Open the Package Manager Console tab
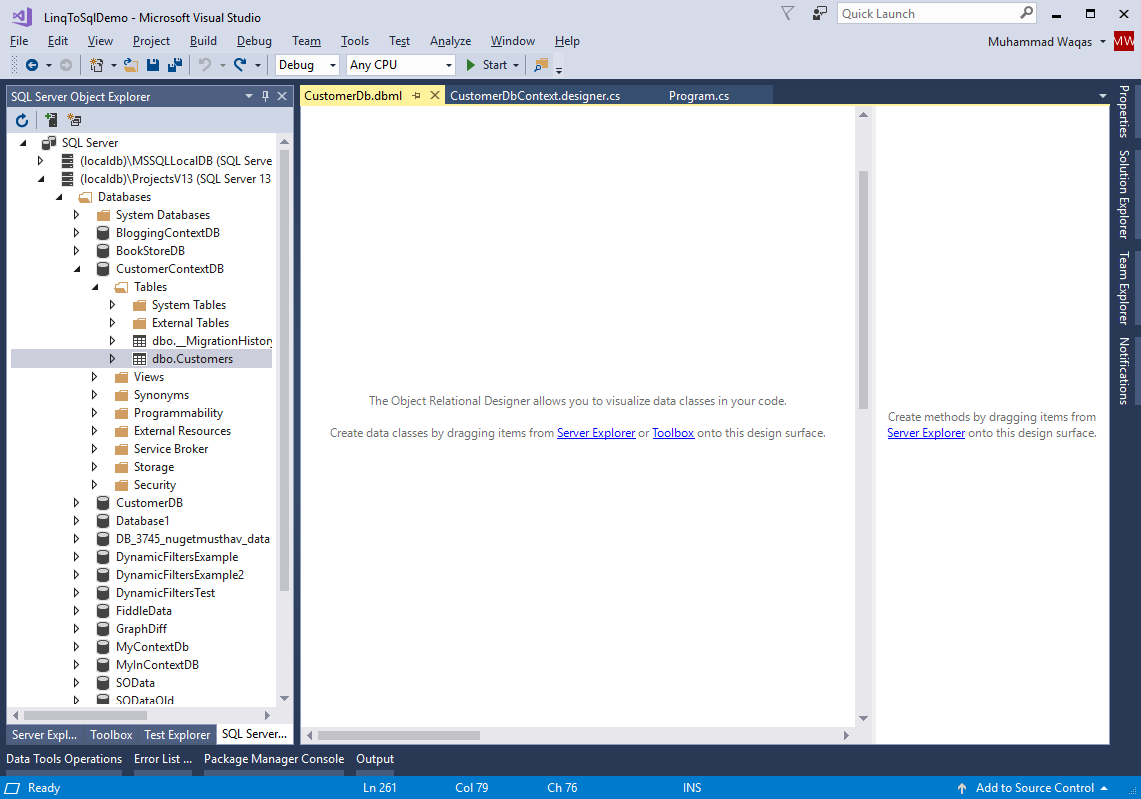Image resolution: width=1141 pixels, height=799 pixels. click(x=274, y=759)
